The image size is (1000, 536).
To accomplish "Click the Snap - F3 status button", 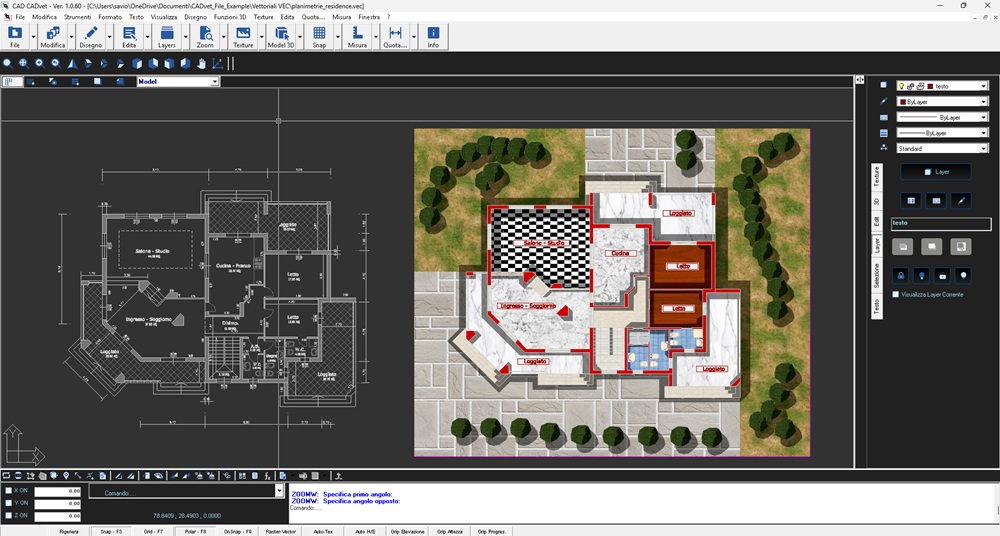I will (x=111, y=531).
